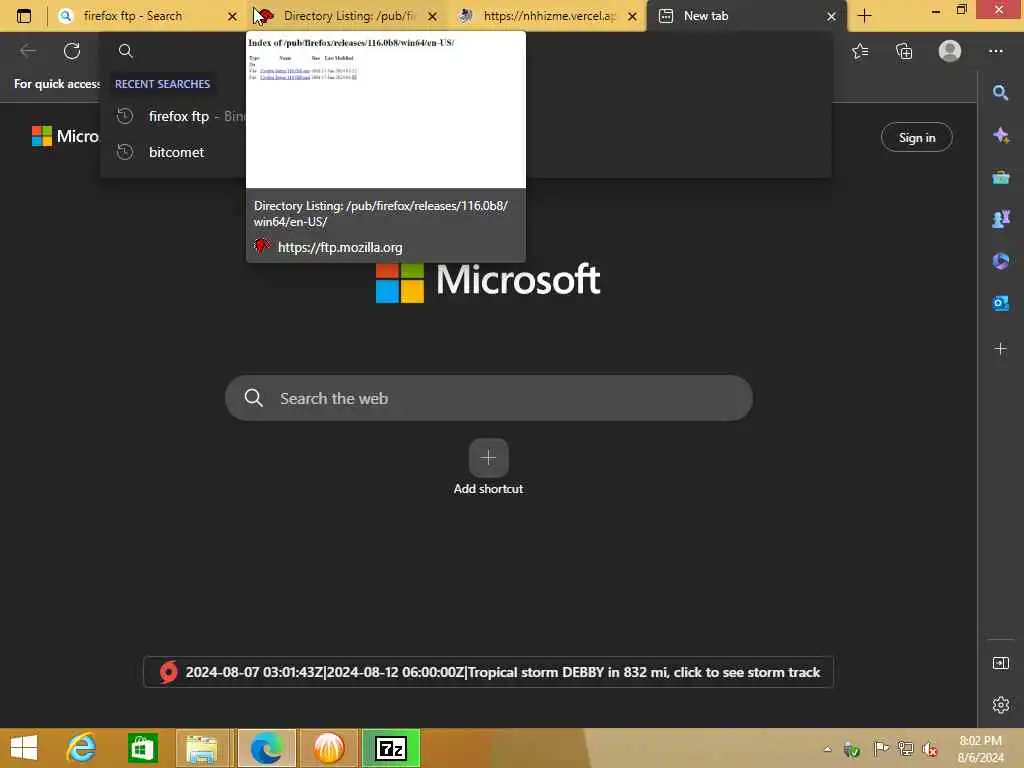Open the Windows Start button
The image size is (1024, 768).
click(24, 748)
